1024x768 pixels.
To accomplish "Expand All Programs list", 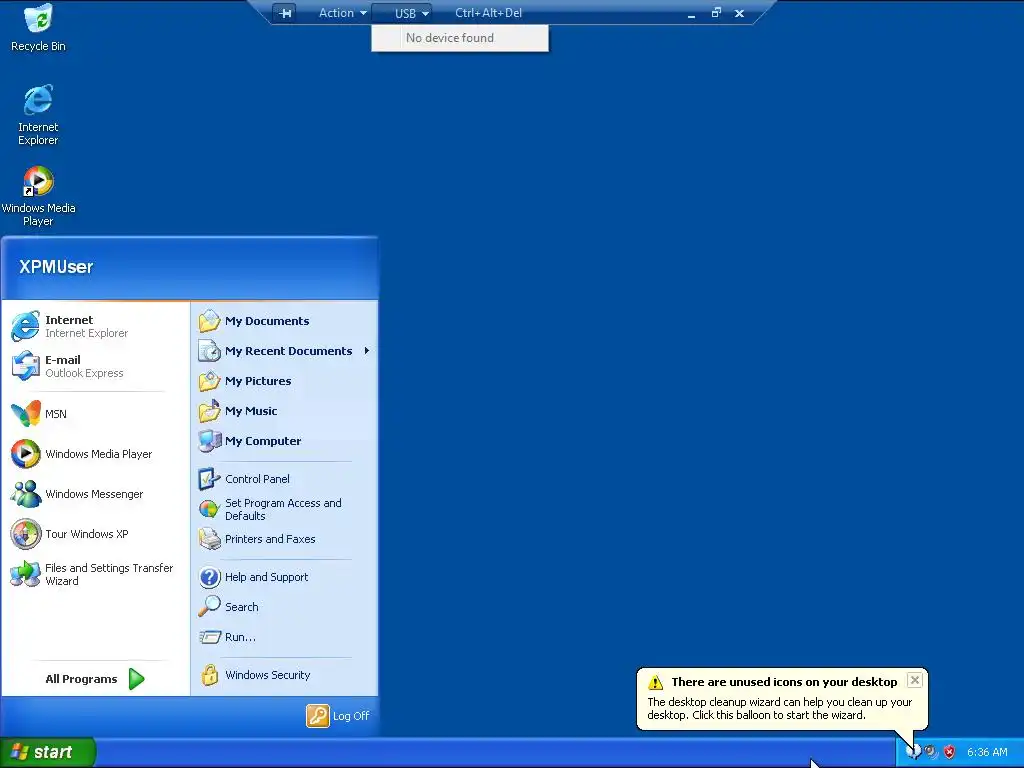I will [x=95, y=679].
